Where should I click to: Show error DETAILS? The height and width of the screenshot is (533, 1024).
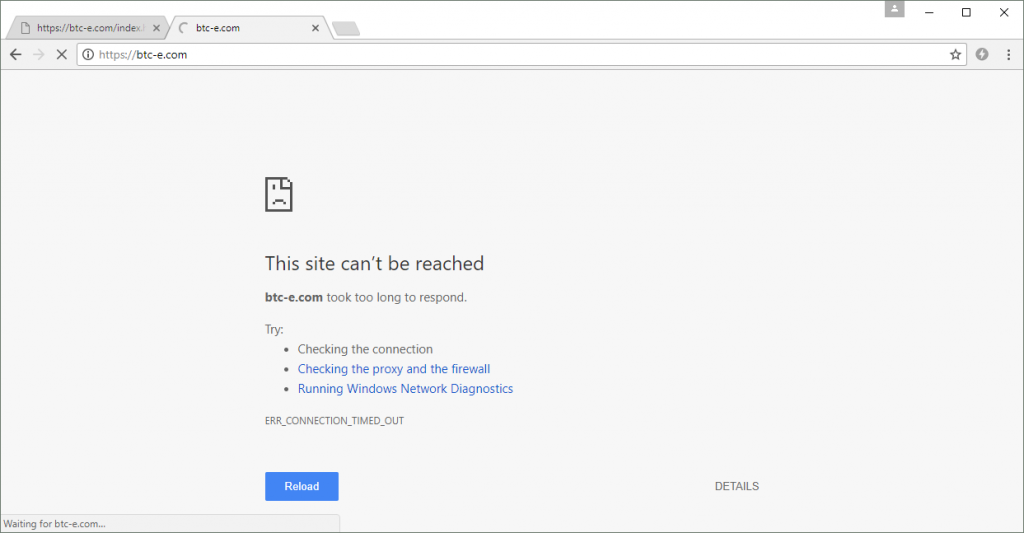point(737,487)
